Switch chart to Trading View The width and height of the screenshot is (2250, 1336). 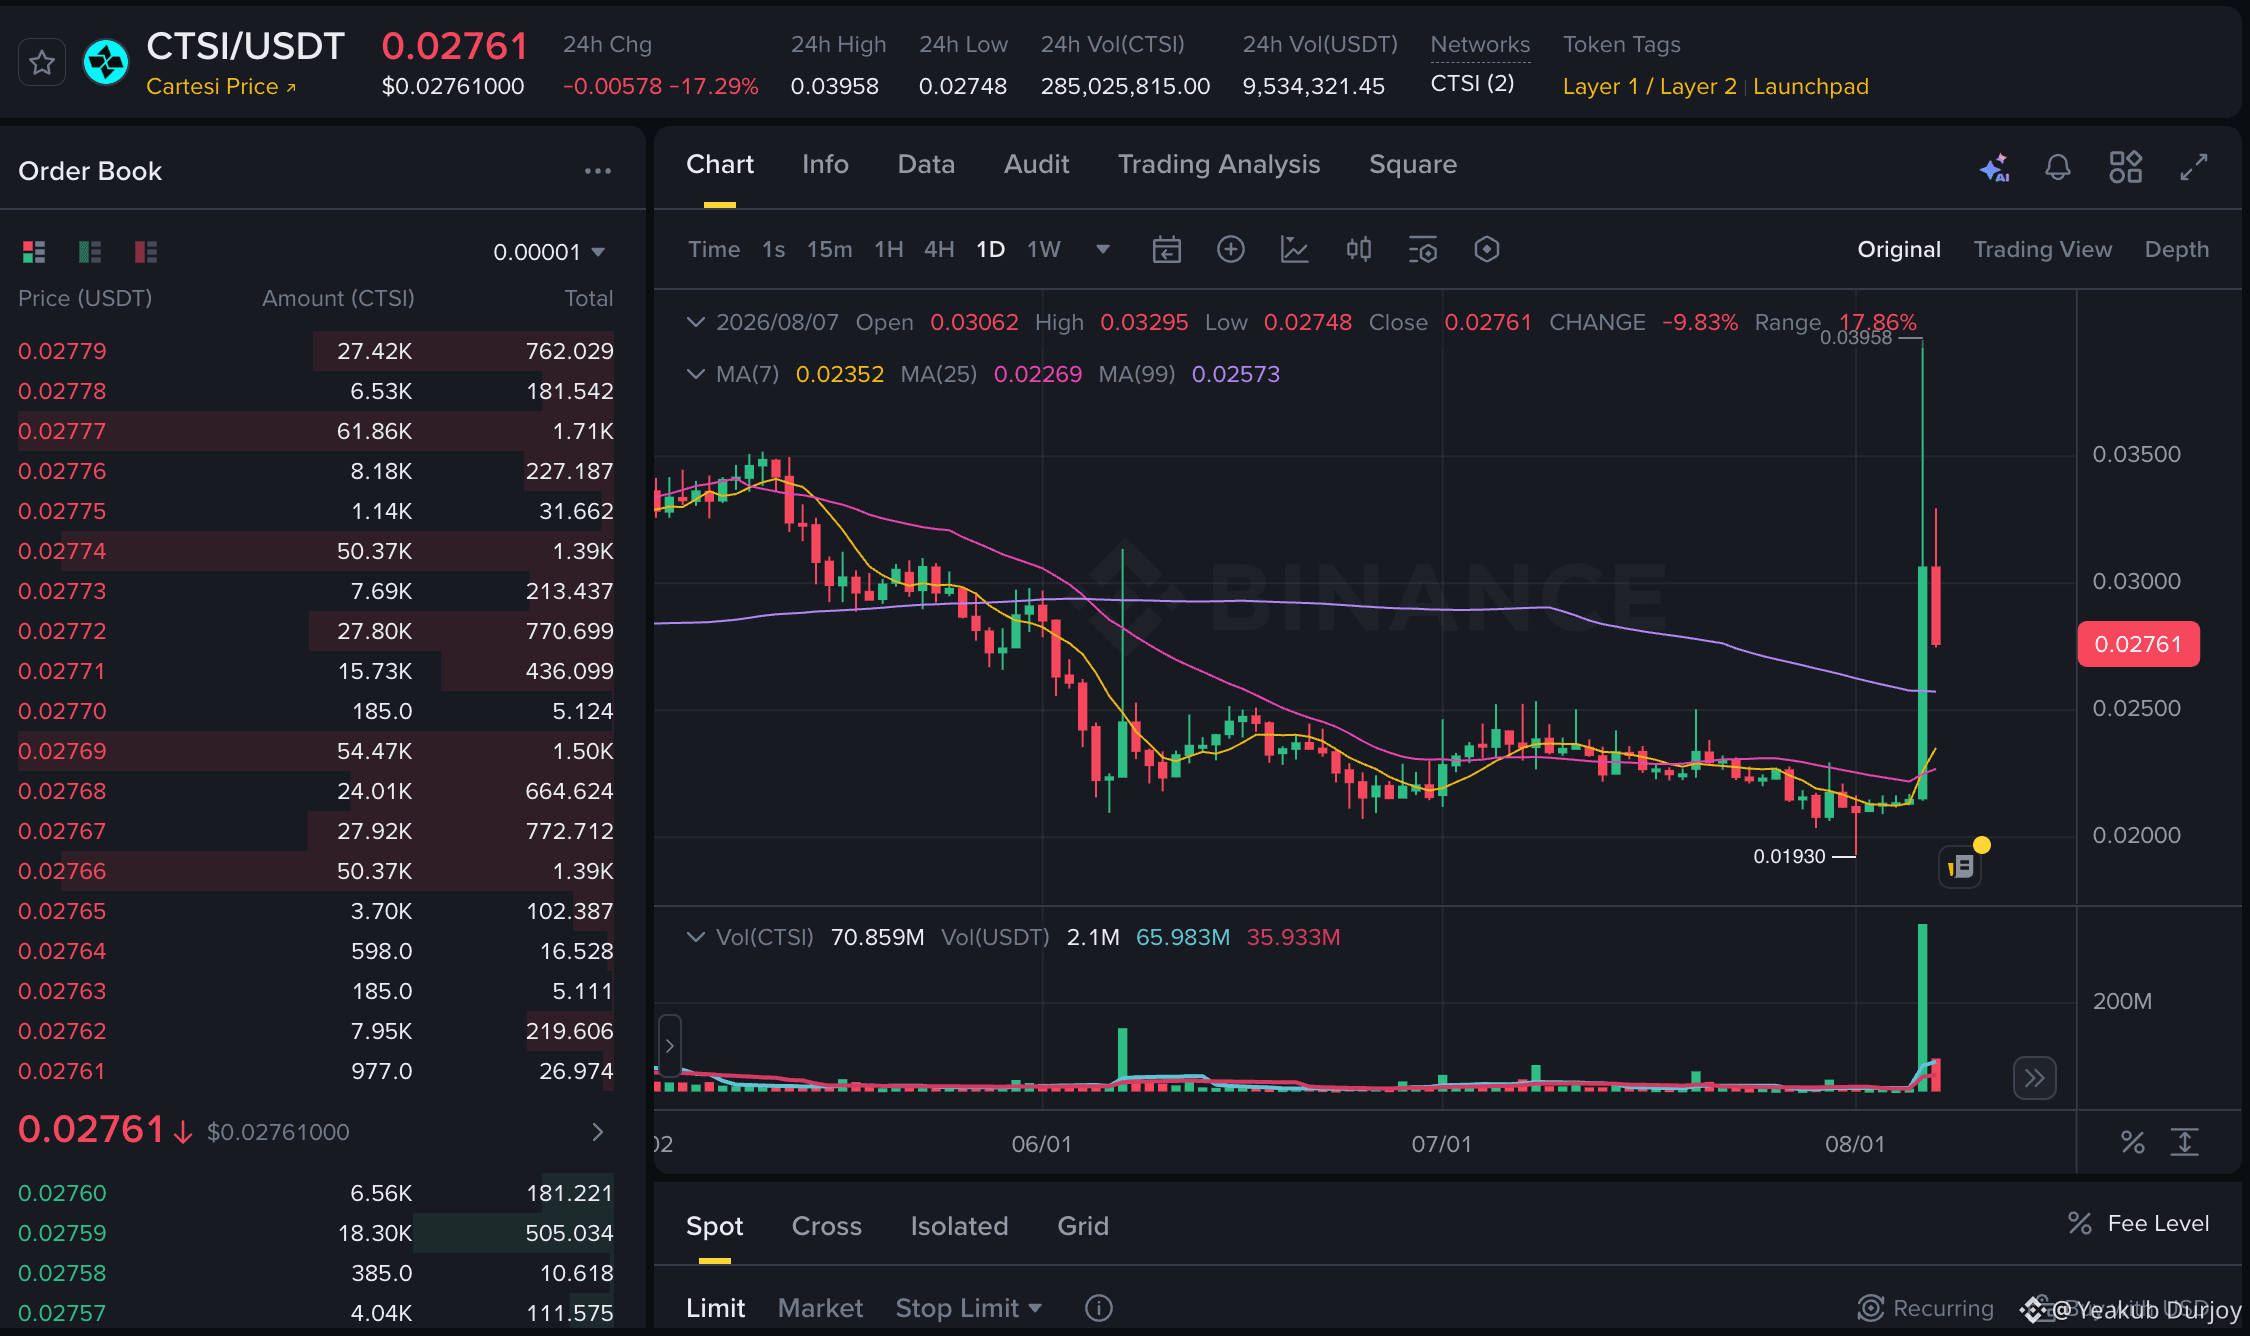(x=2043, y=250)
